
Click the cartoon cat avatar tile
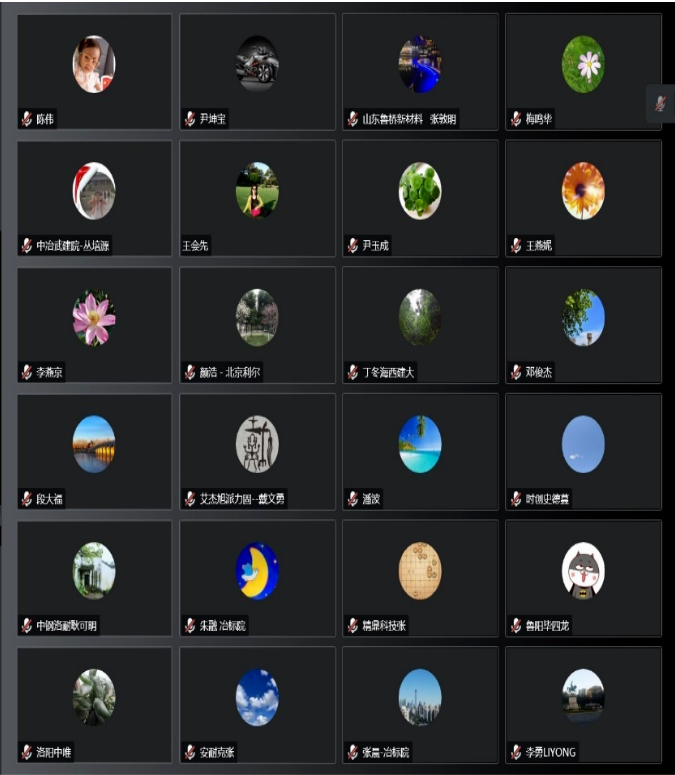point(583,571)
